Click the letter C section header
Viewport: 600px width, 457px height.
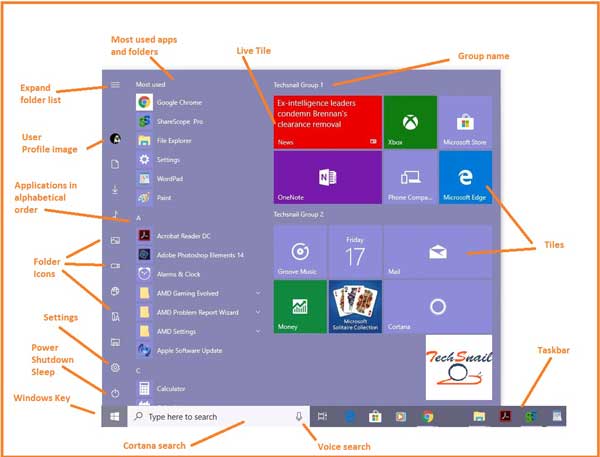(138, 370)
